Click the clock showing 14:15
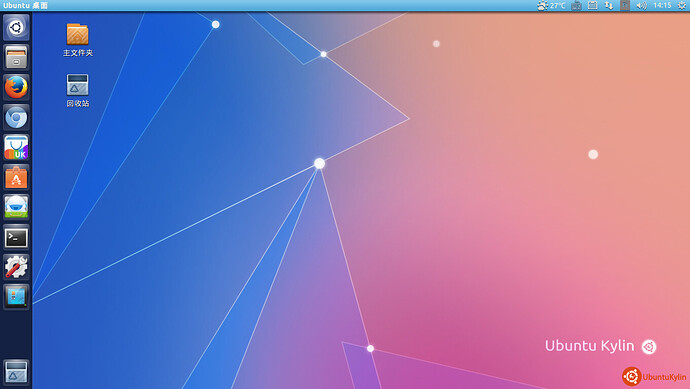The image size is (690, 389). pyautogui.click(x=662, y=5)
